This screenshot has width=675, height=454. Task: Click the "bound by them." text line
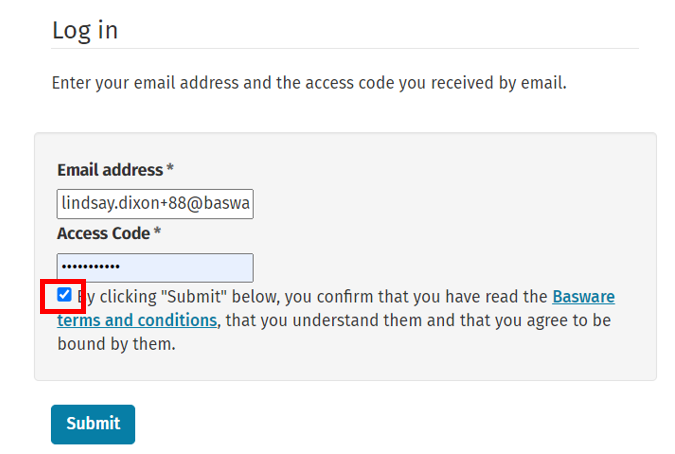click(117, 344)
